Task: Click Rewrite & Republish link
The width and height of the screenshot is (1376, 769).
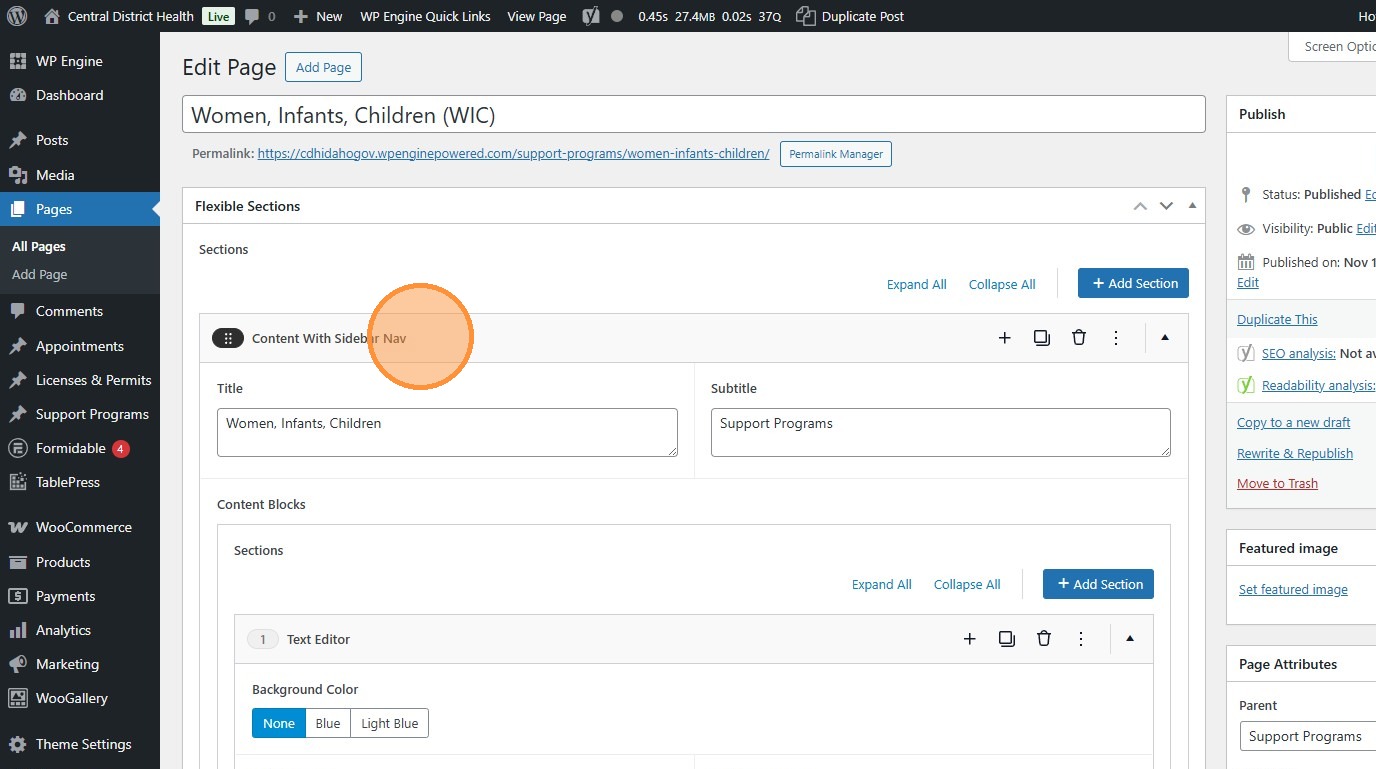Action: coord(1295,453)
